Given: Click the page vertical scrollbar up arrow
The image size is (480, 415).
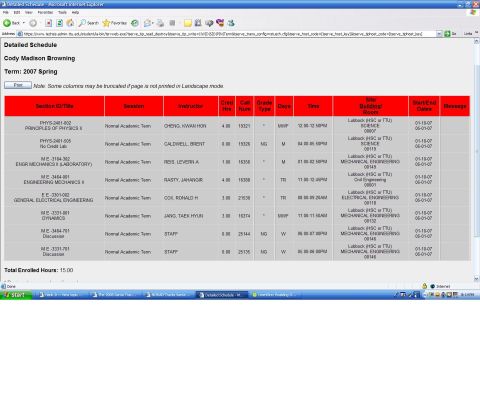Looking at the screenshot, I should point(477,41).
